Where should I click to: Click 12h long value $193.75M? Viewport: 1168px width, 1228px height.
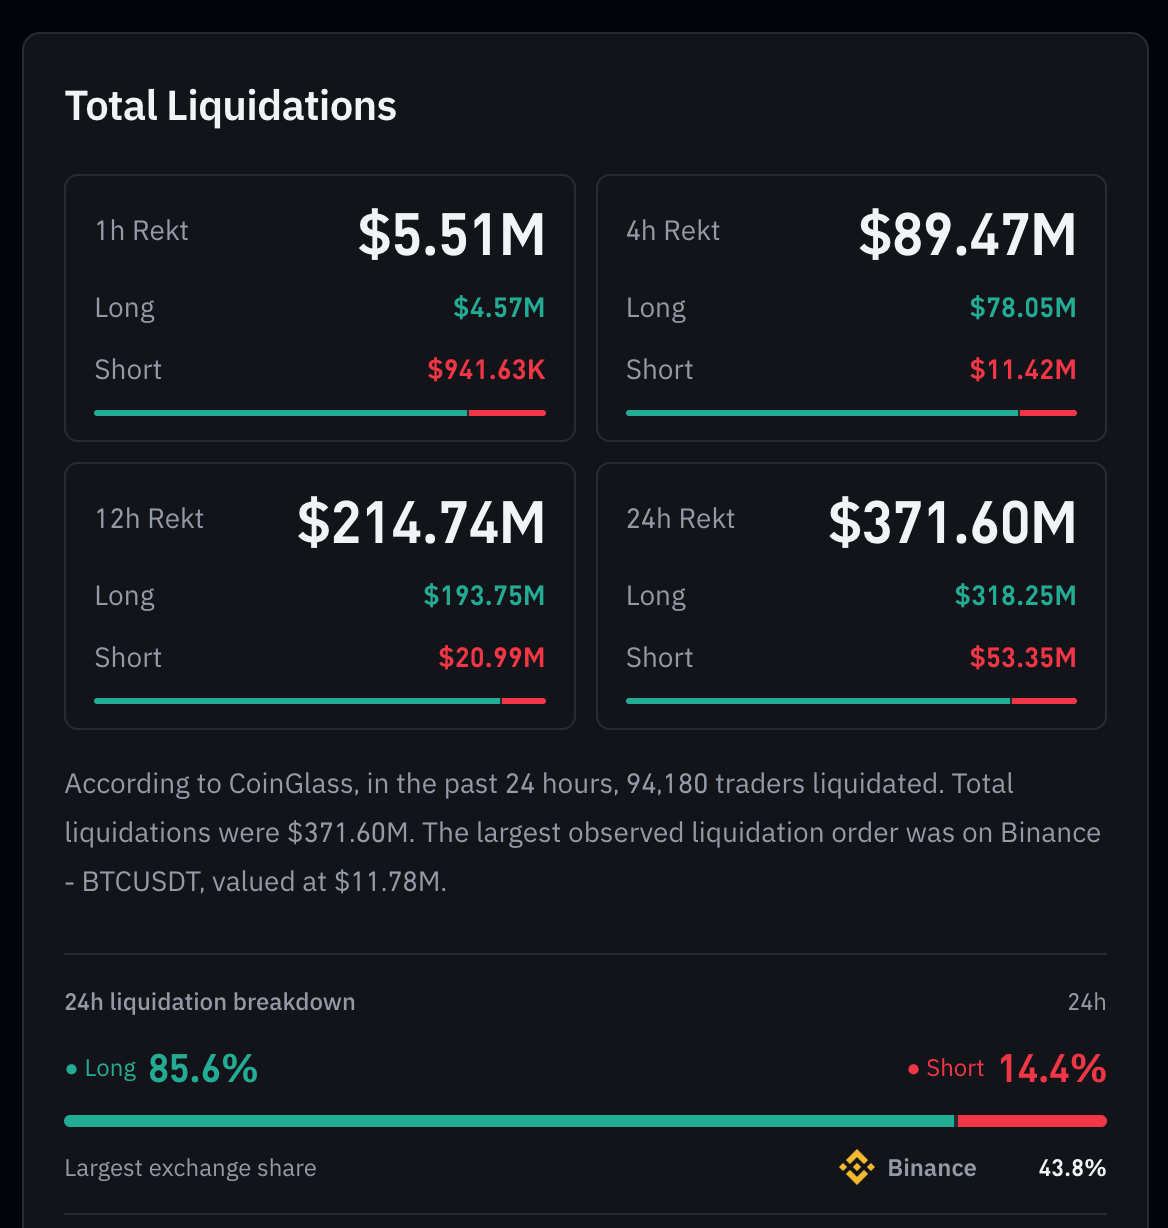pos(484,596)
